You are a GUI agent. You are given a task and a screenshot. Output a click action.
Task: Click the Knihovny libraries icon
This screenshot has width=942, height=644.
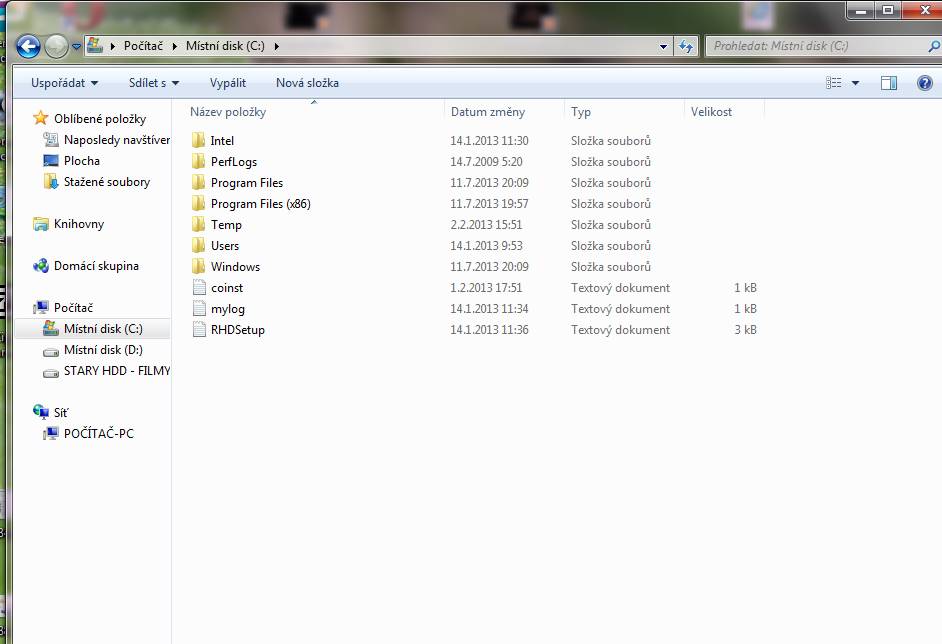pyautogui.click(x=40, y=223)
